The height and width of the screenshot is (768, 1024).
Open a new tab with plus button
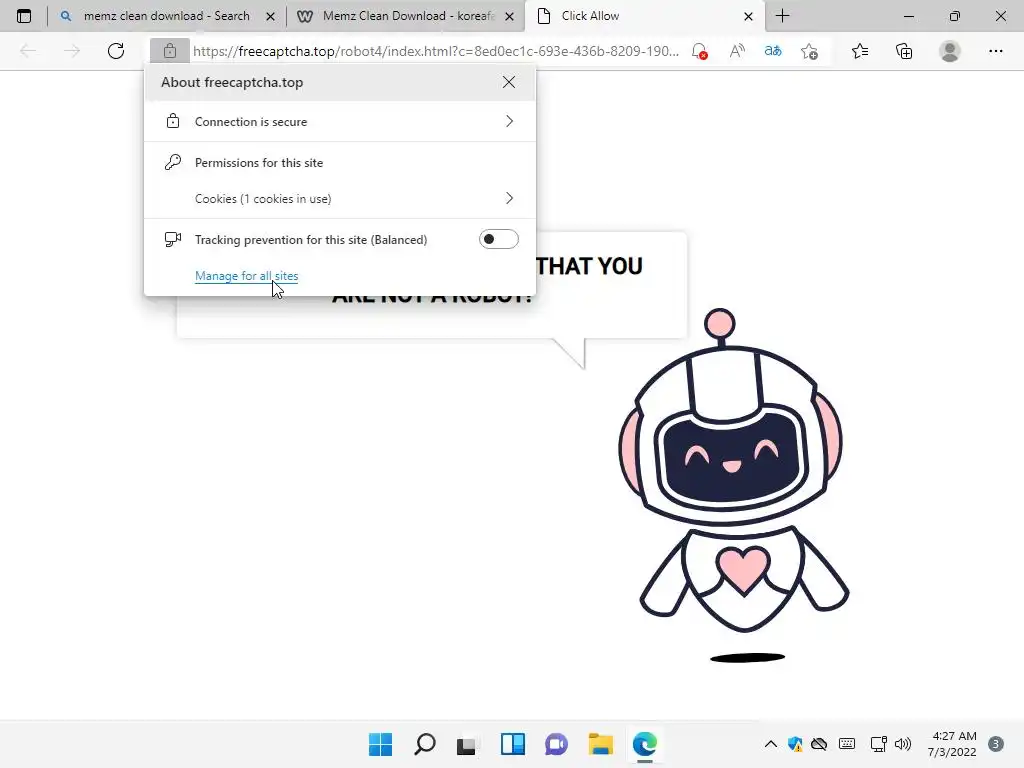782,16
